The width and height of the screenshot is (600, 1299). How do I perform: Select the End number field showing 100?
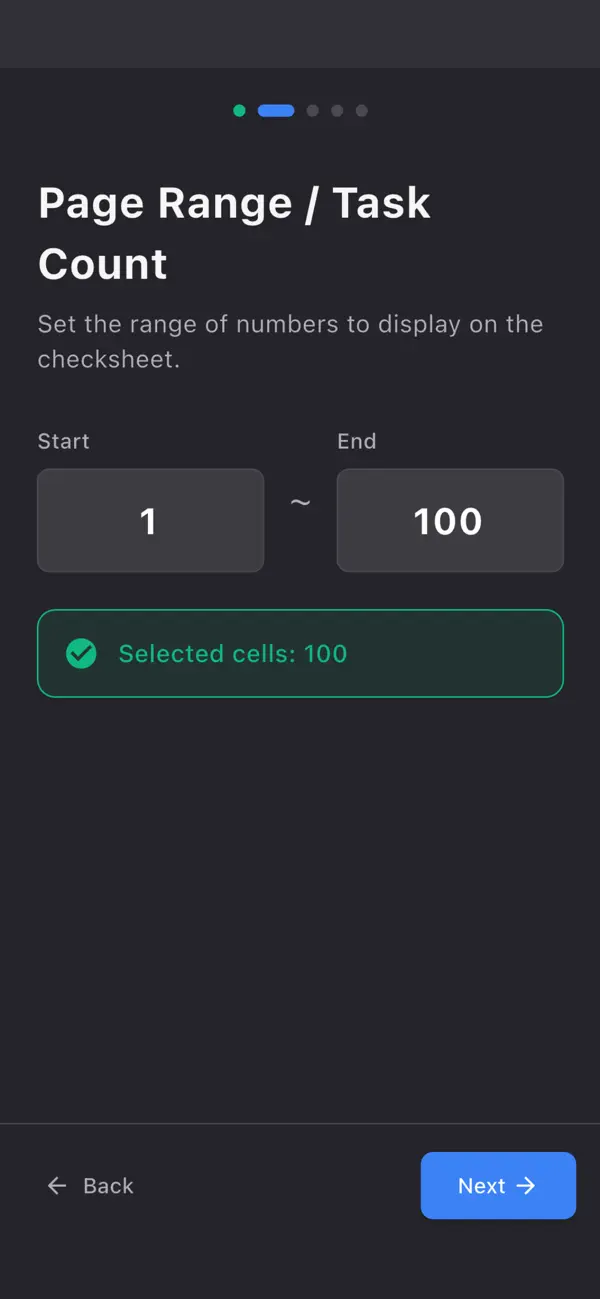point(450,520)
